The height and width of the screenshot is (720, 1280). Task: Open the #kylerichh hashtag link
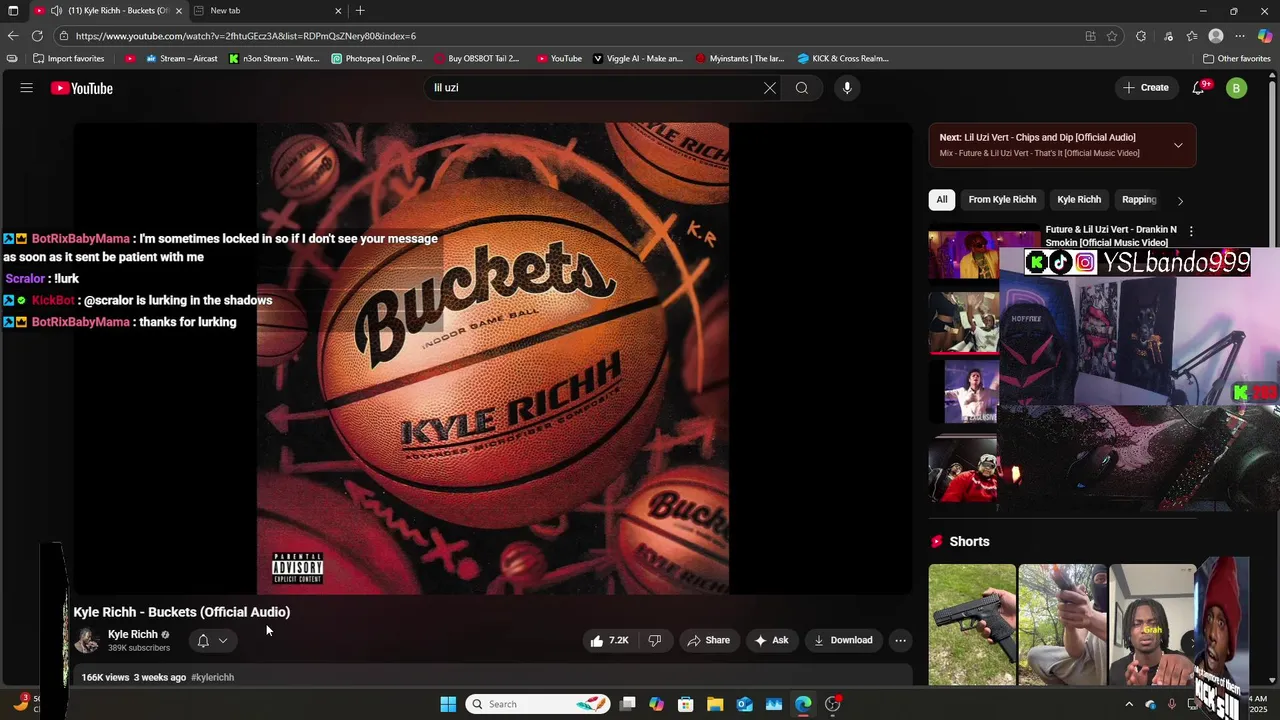[212, 678]
